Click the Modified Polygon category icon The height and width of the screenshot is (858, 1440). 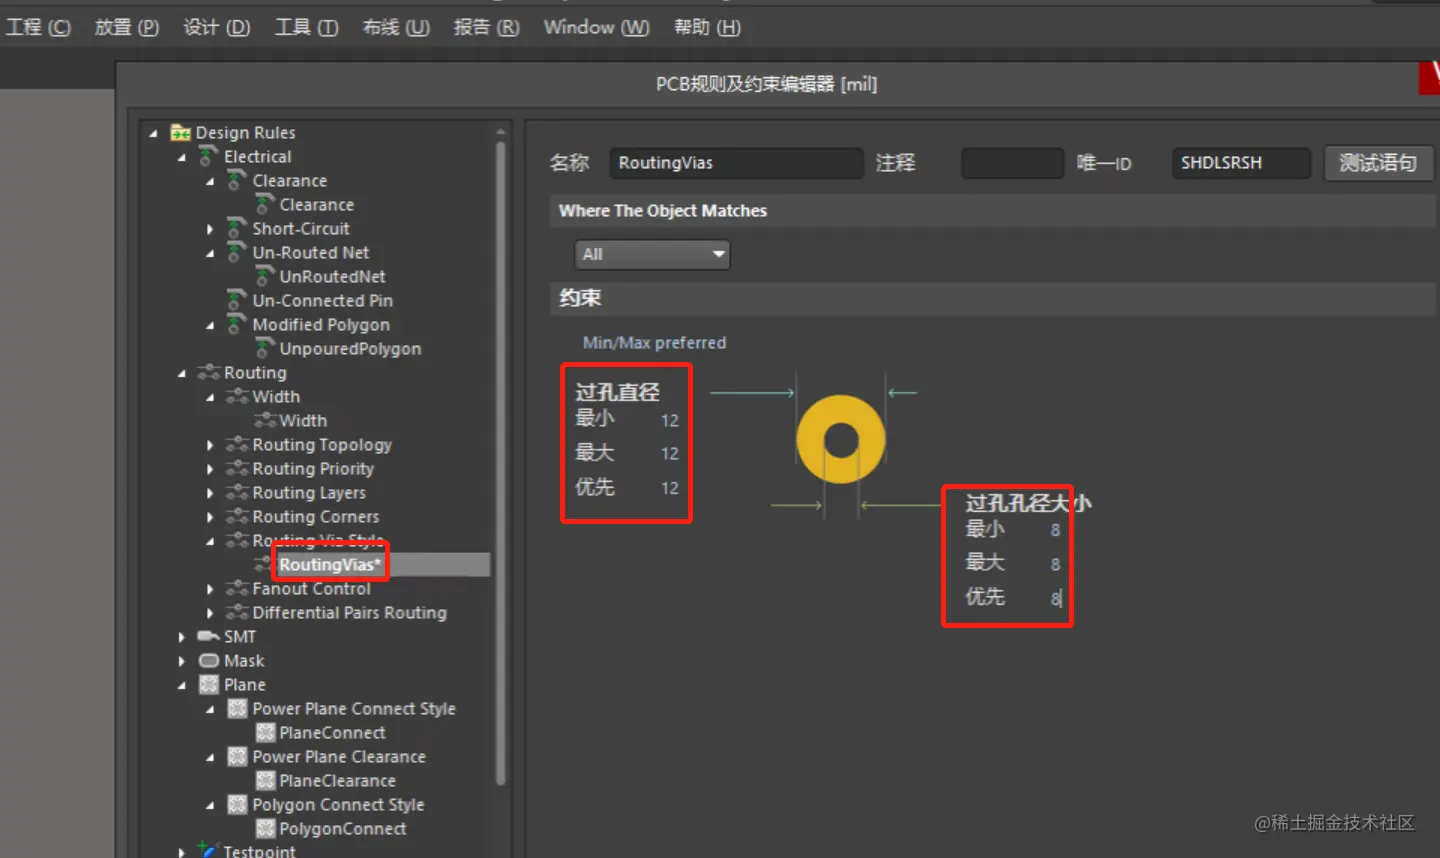(237, 325)
